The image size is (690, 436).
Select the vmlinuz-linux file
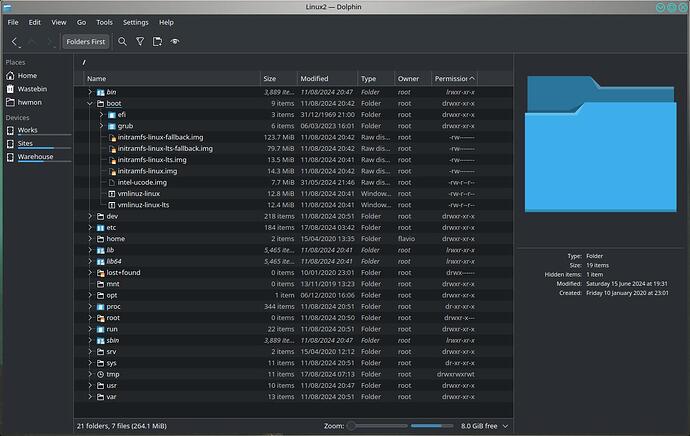point(138,194)
